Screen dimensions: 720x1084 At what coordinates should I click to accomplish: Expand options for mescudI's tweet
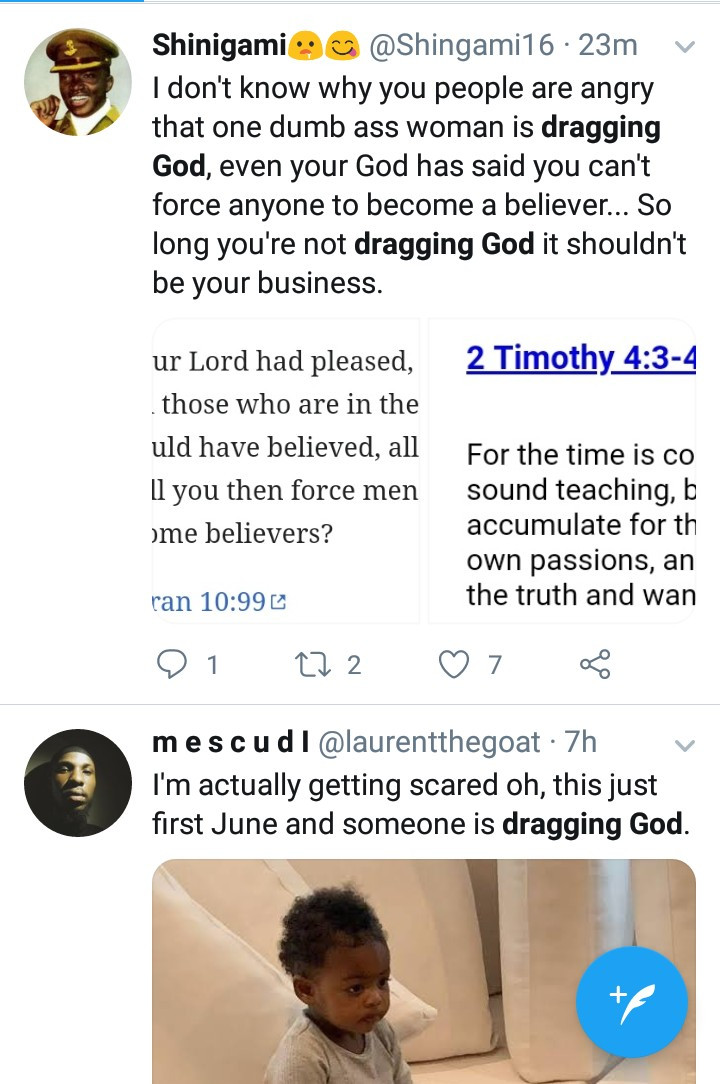(685, 745)
